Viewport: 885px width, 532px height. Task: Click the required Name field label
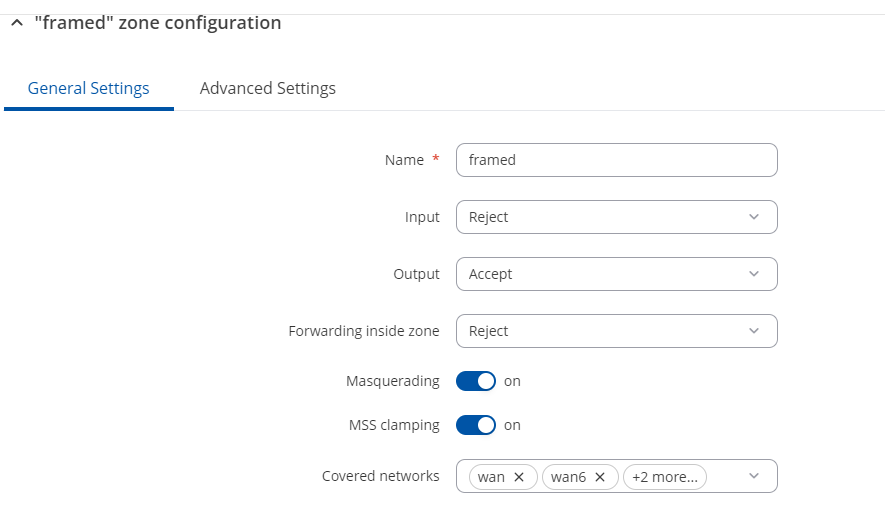404,160
